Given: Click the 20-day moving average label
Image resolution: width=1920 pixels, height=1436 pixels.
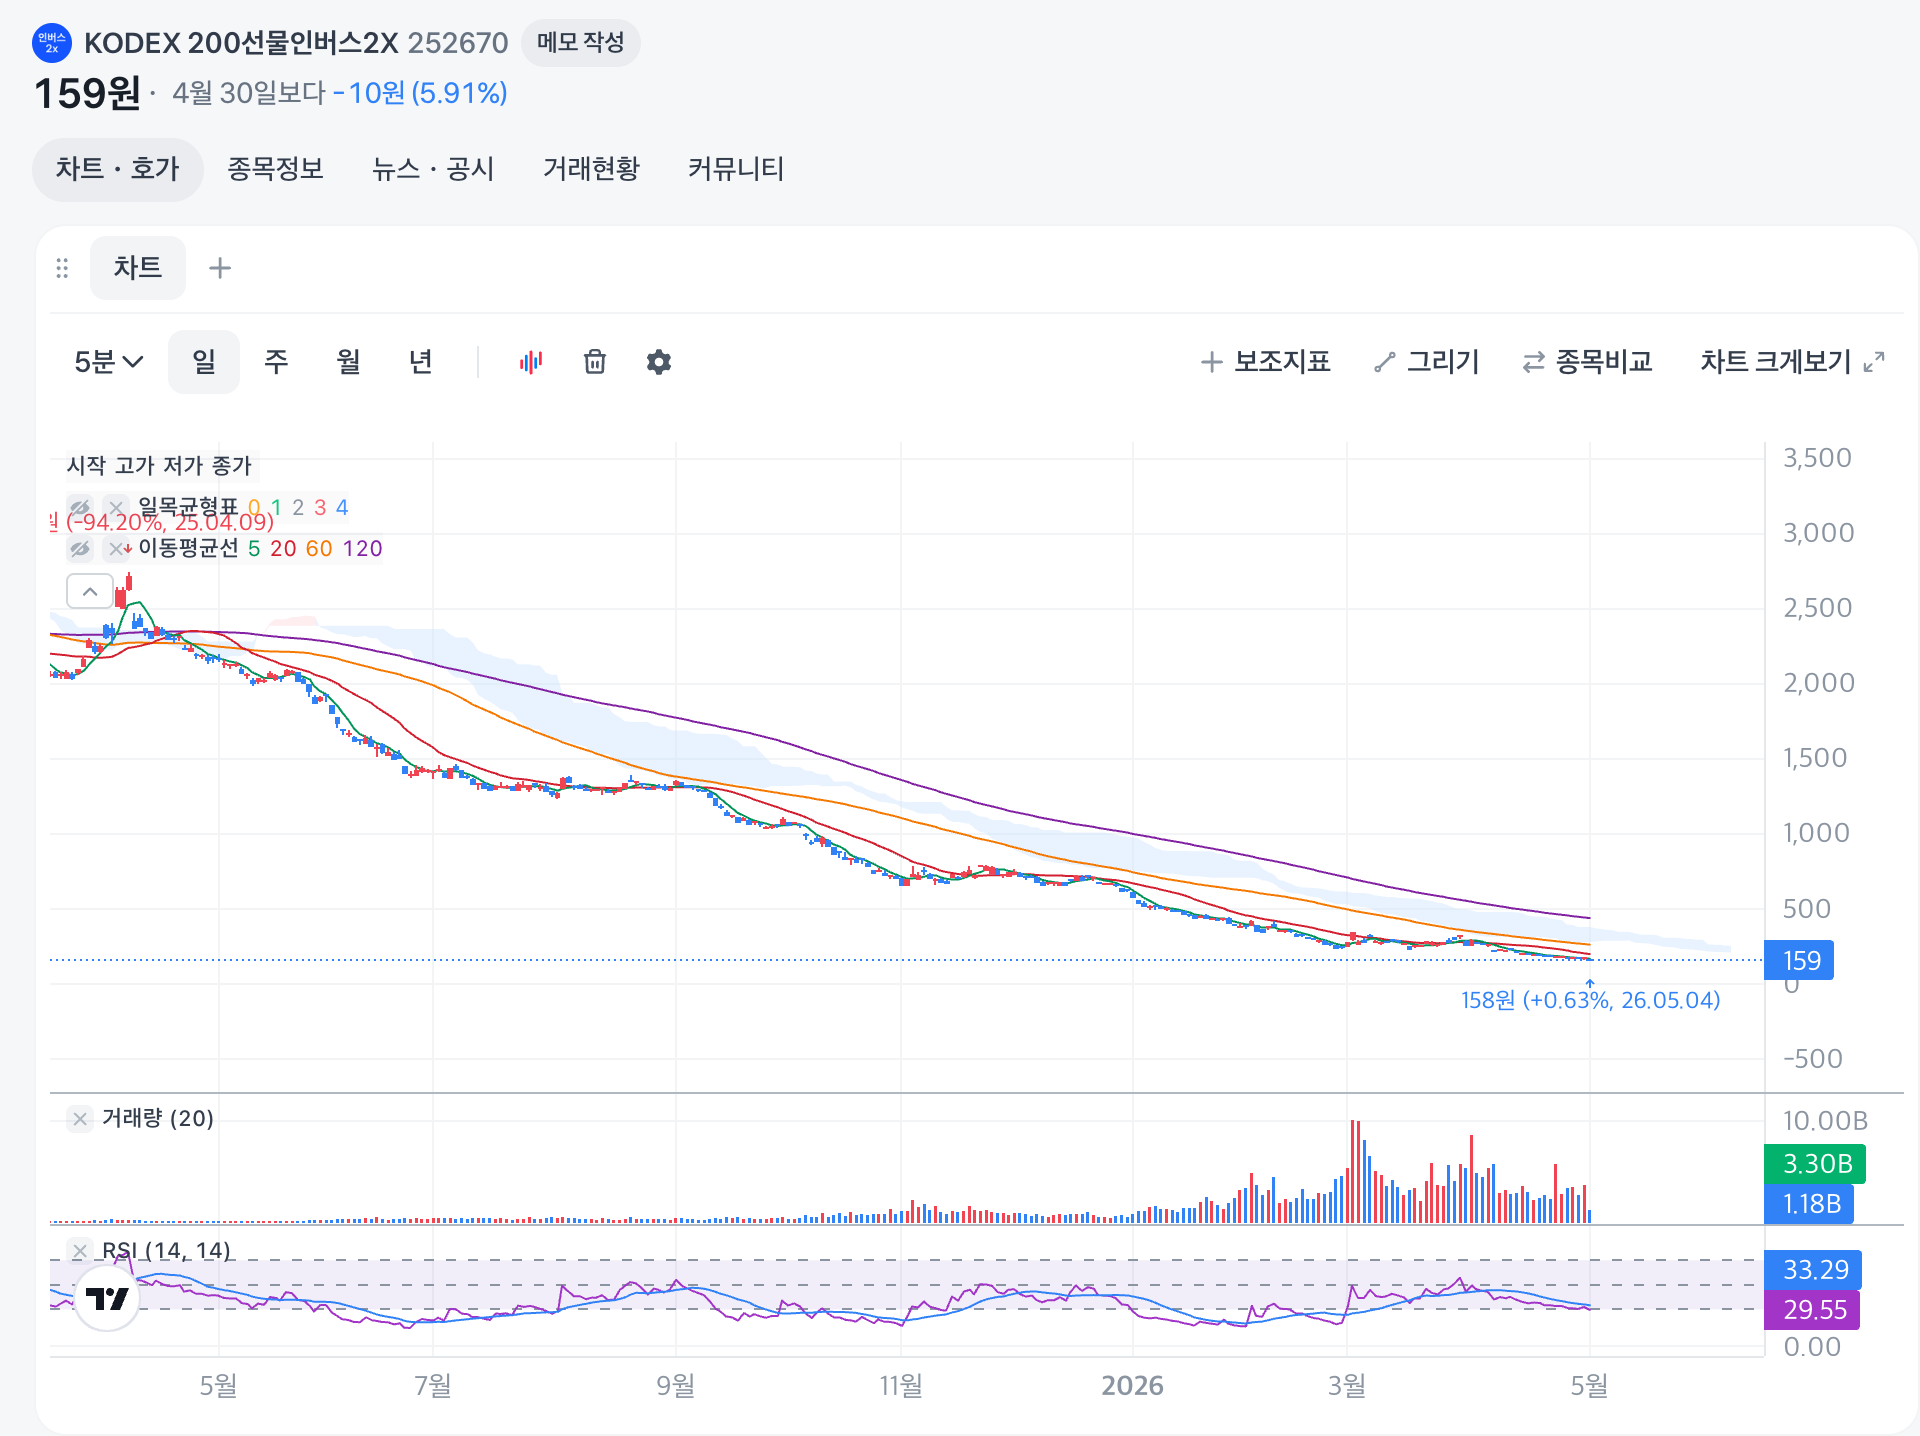Looking at the screenshot, I should [x=283, y=549].
